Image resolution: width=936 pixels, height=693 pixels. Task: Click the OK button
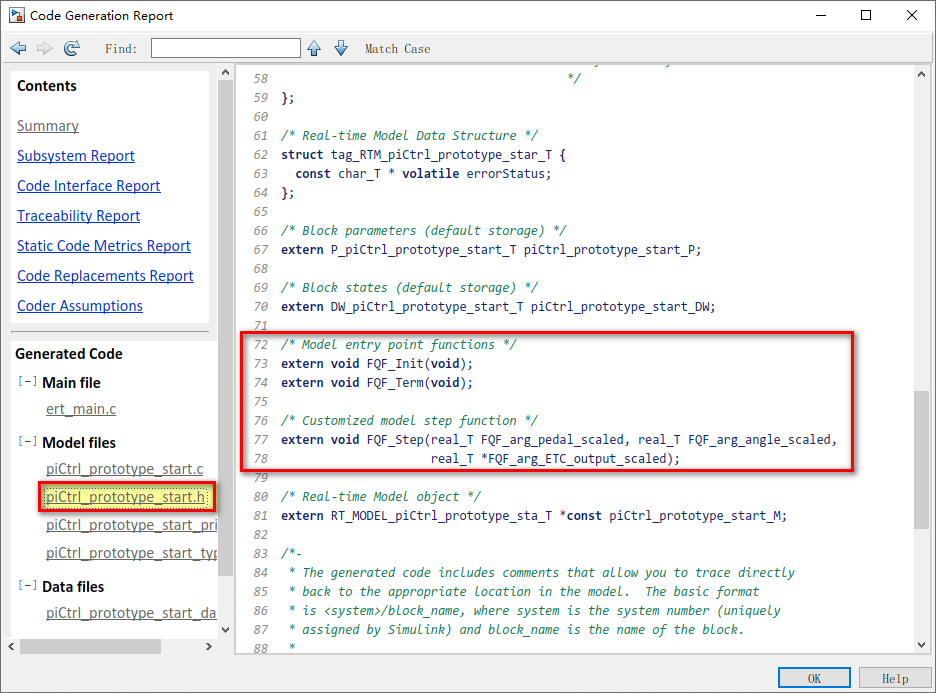(814, 679)
